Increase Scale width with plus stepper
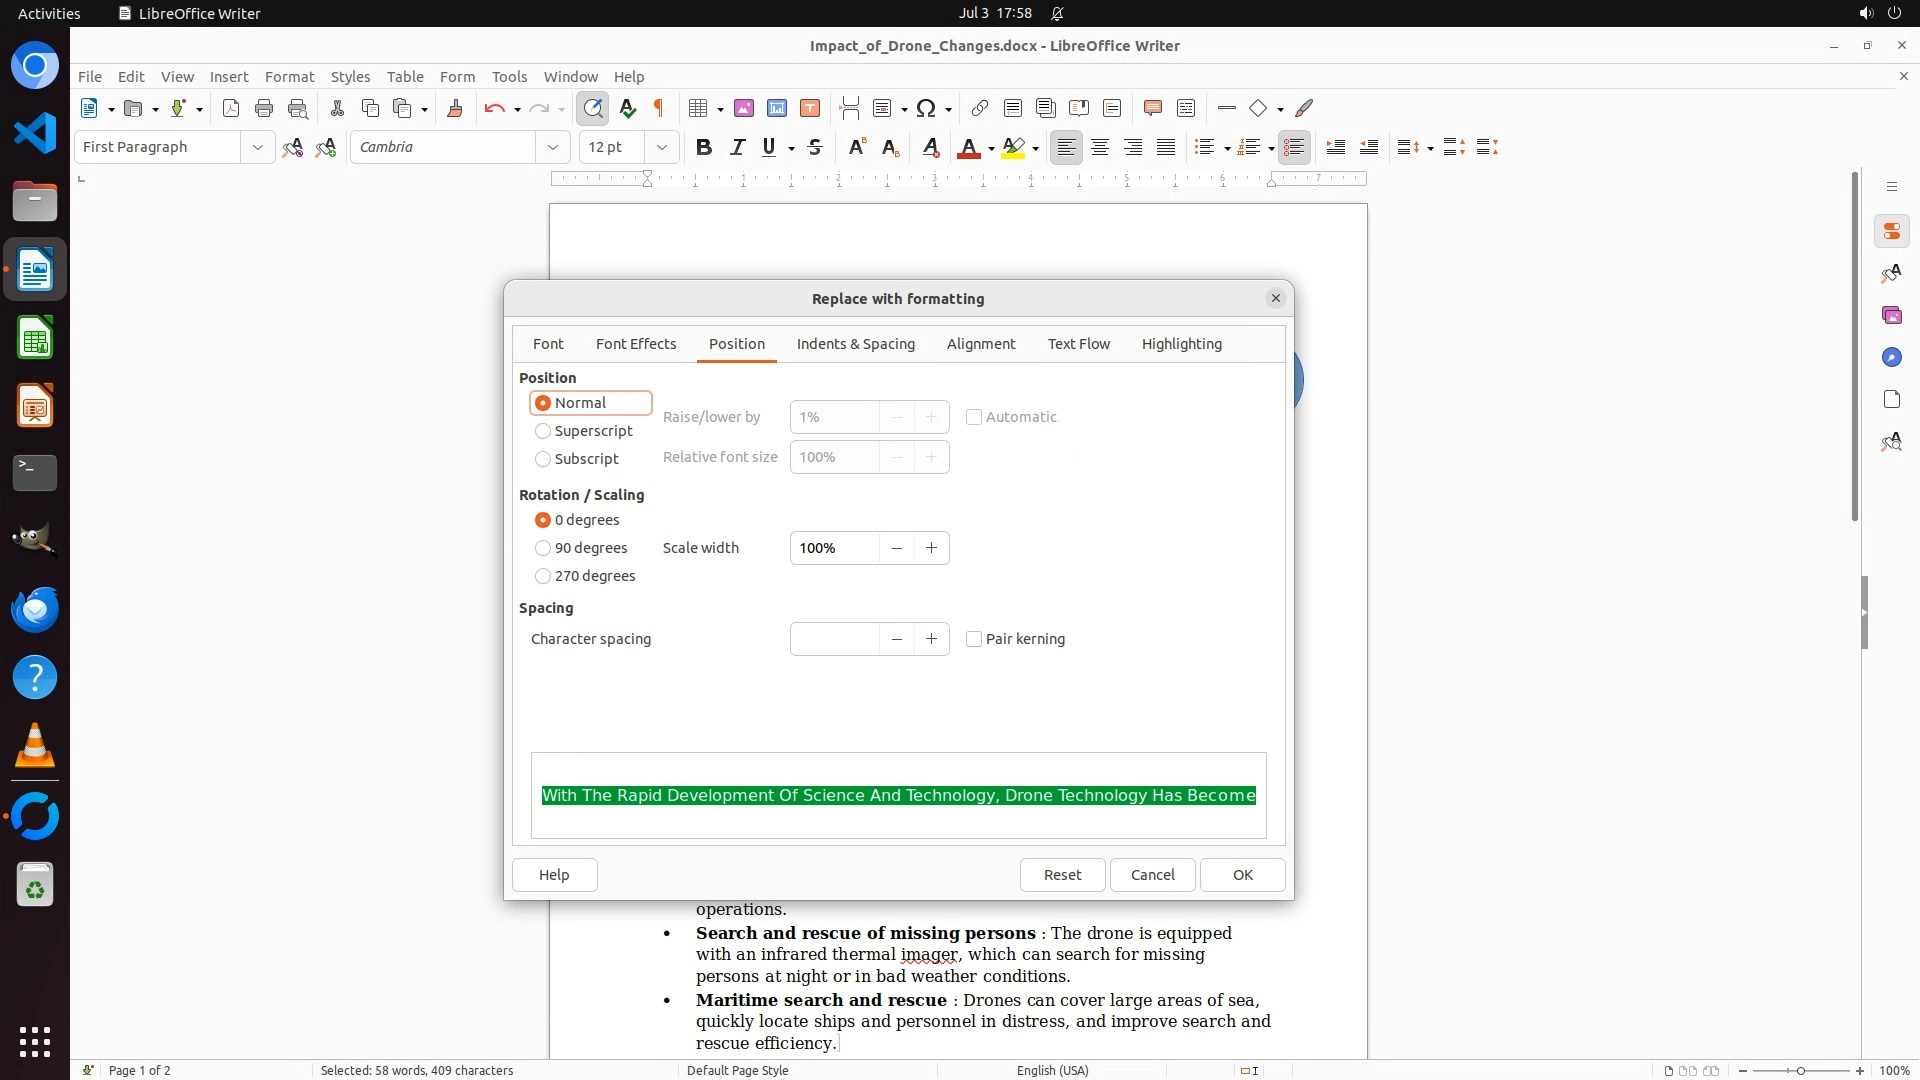Image resolution: width=1920 pixels, height=1080 pixels. click(x=931, y=548)
